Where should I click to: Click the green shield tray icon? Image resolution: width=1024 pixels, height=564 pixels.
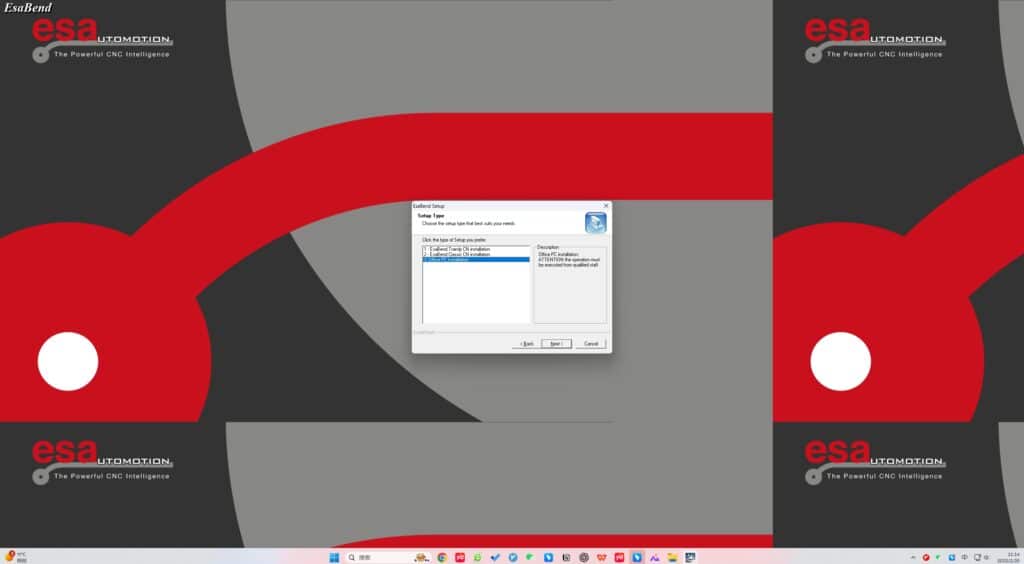click(938, 557)
